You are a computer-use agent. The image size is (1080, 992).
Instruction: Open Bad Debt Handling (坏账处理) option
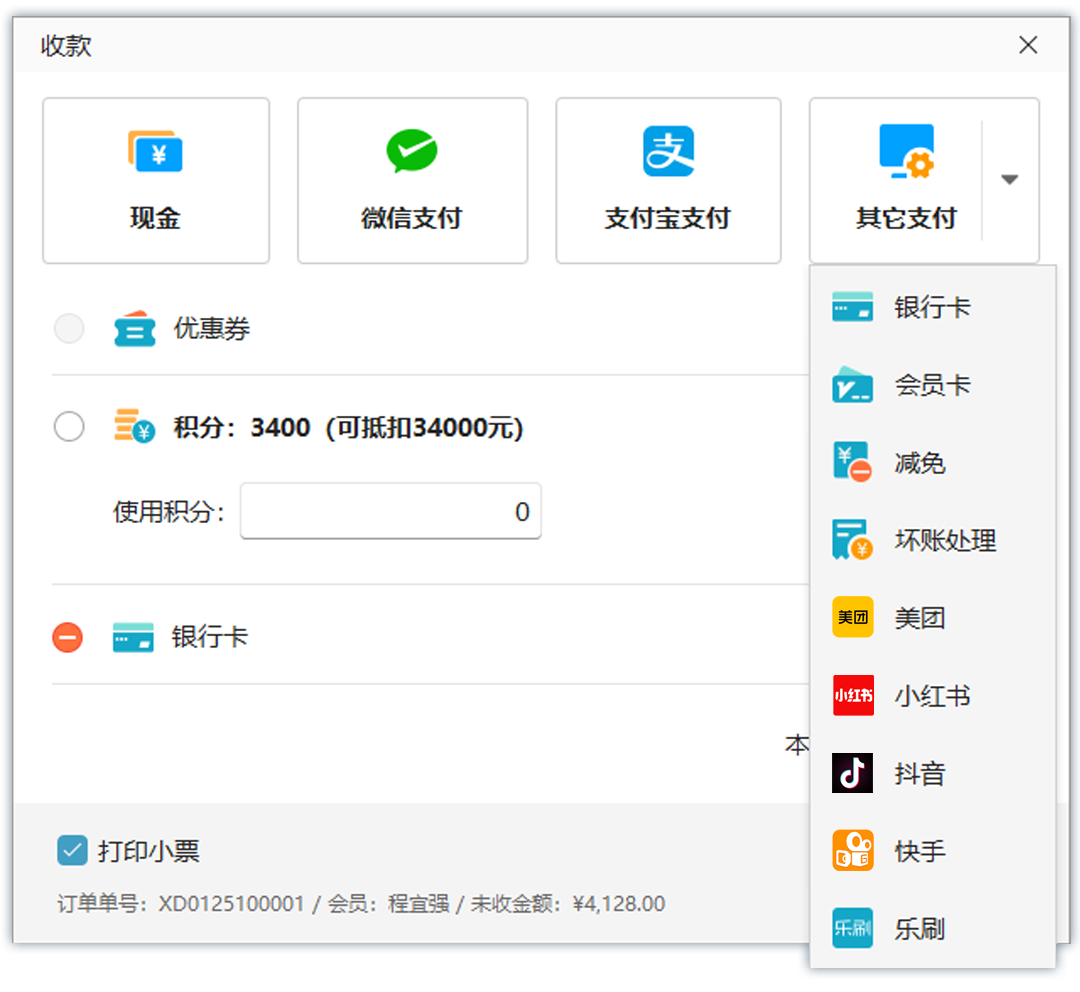point(944,541)
